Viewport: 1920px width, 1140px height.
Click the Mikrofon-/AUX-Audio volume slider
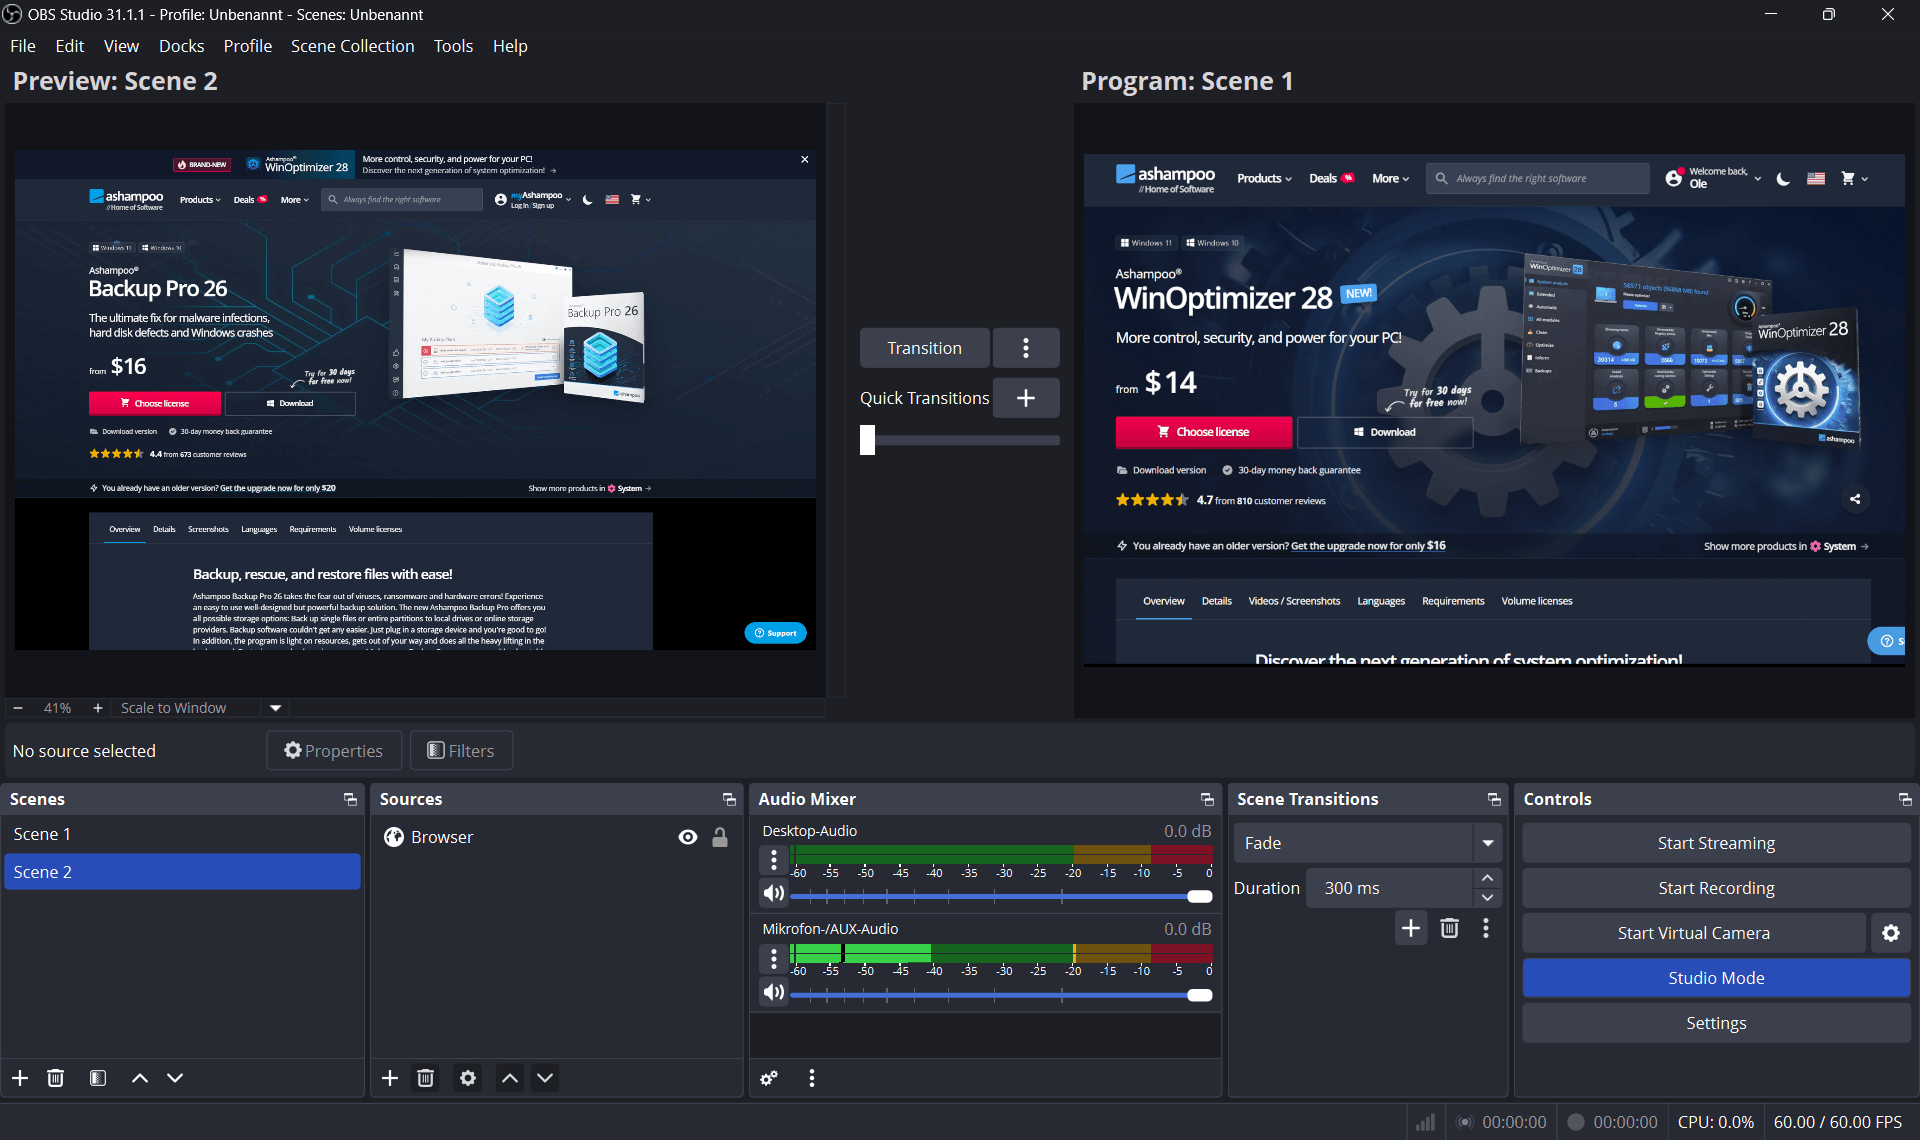[1000, 995]
